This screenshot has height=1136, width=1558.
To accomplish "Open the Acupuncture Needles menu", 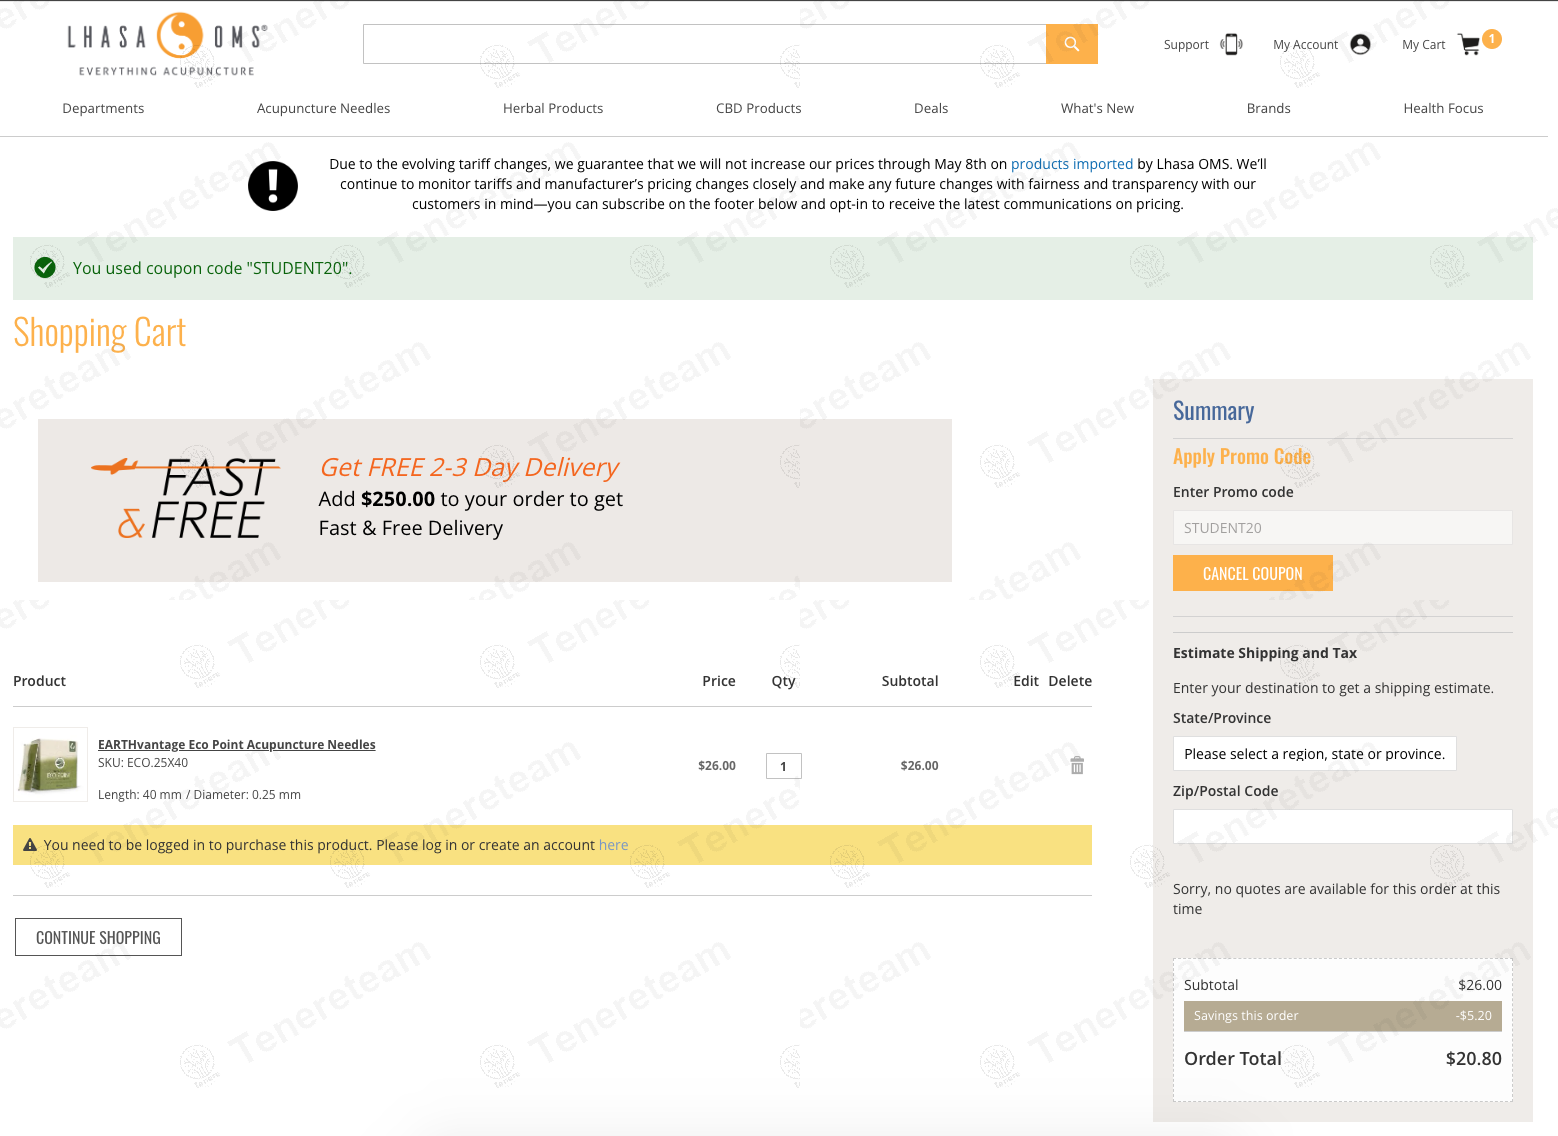I will [x=323, y=108].
